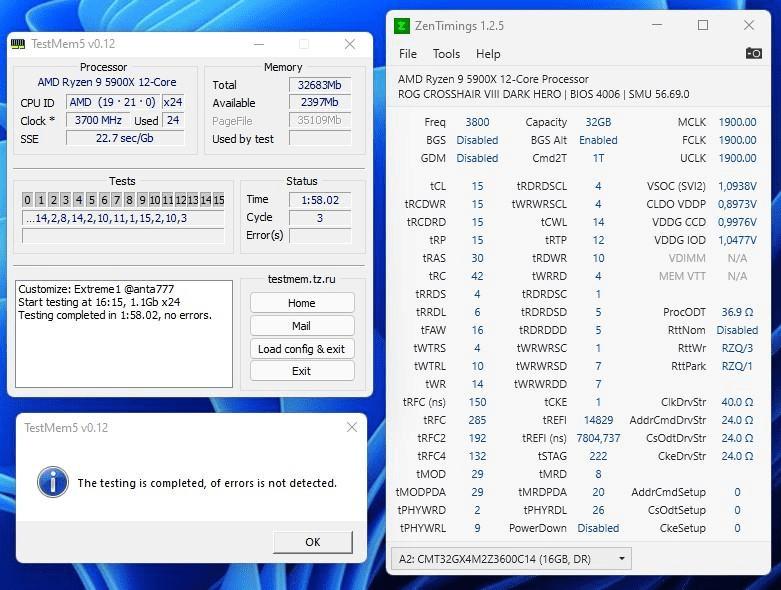The height and width of the screenshot is (590, 781).
Task: Minimize the ZenTimings window
Action: coord(657,25)
